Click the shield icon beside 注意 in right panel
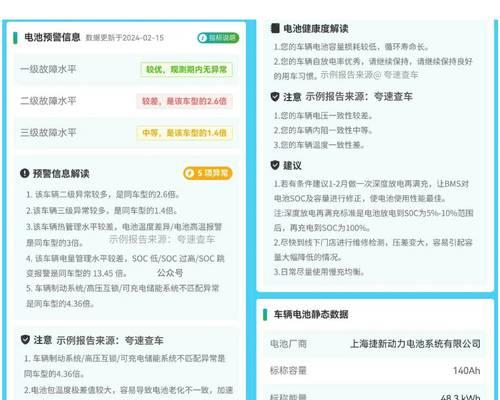Viewport: 500px width, 400px height. tap(275, 97)
